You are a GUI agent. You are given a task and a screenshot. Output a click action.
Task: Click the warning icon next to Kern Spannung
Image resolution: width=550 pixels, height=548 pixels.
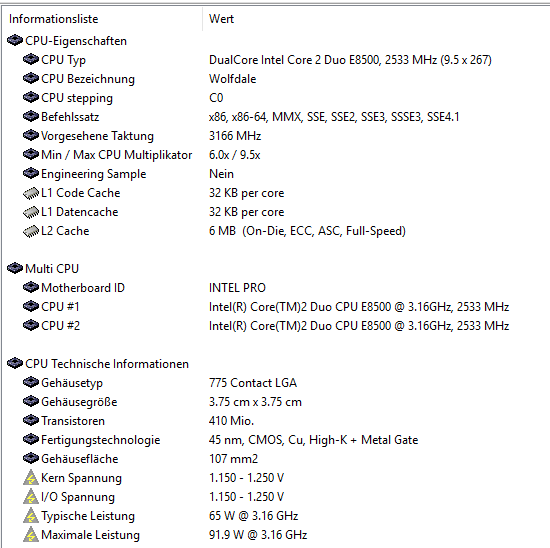click(31, 477)
